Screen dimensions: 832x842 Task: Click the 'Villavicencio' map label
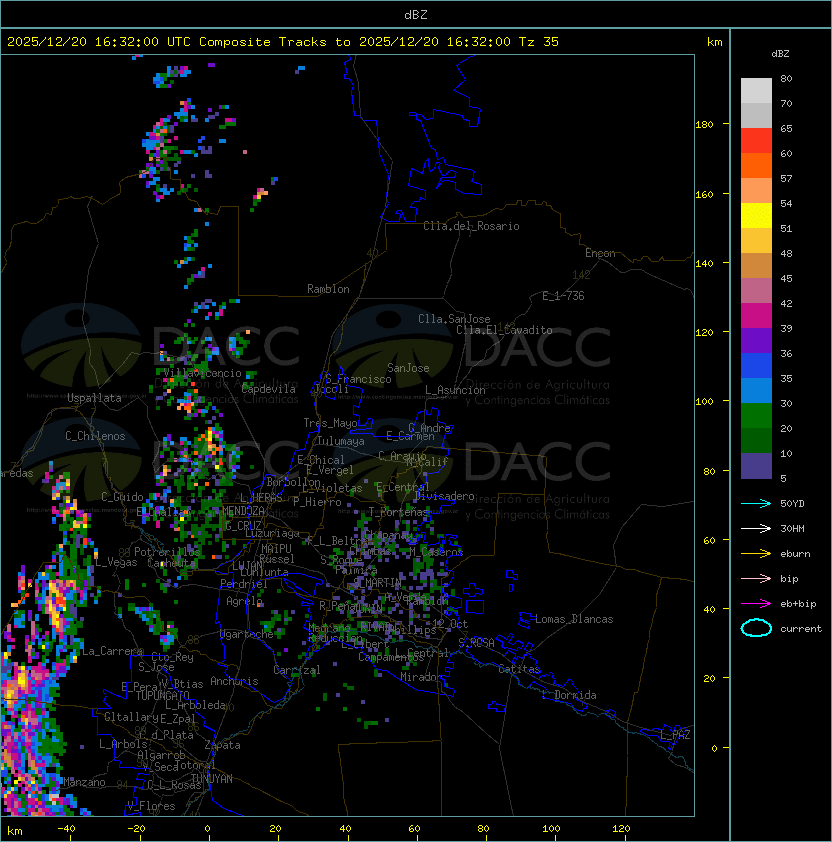pyautogui.click(x=202, y=373)
